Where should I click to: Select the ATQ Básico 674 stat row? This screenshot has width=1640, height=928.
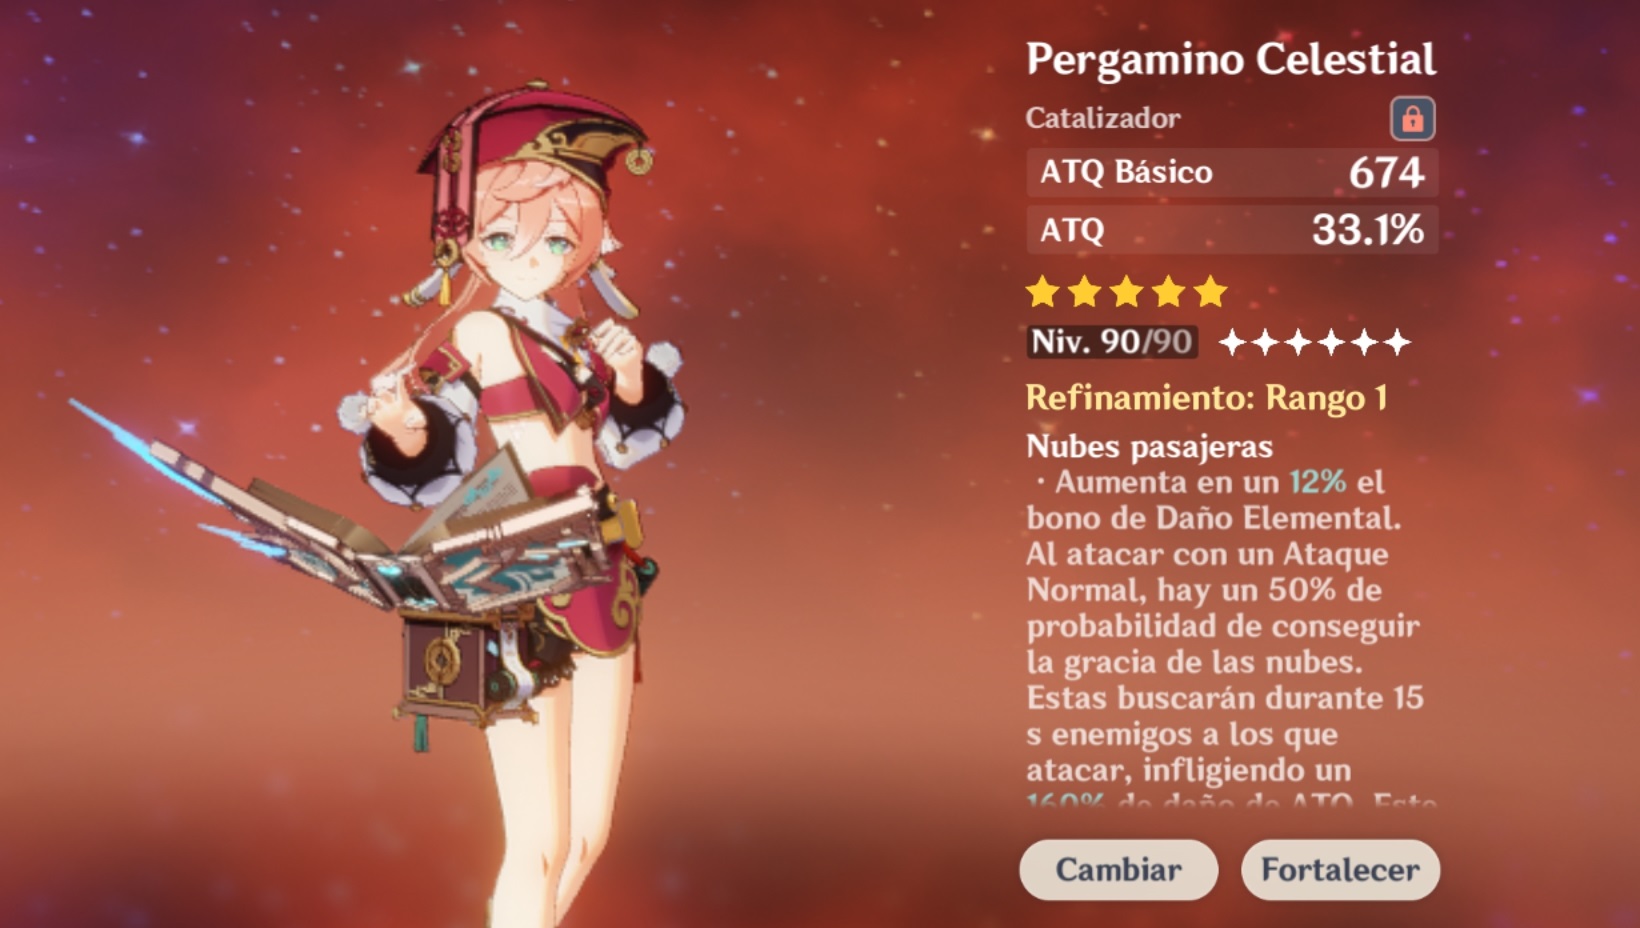(1232, 172)
